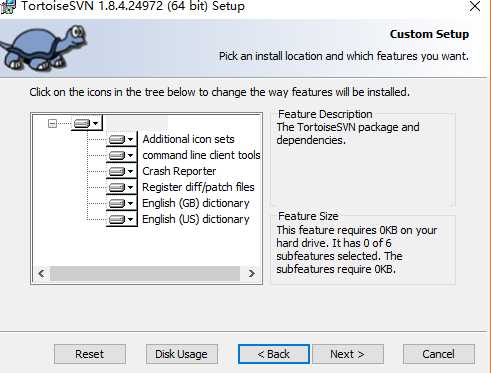Collapse the root feature tree node
491x373 pixels.
point(52,124)
